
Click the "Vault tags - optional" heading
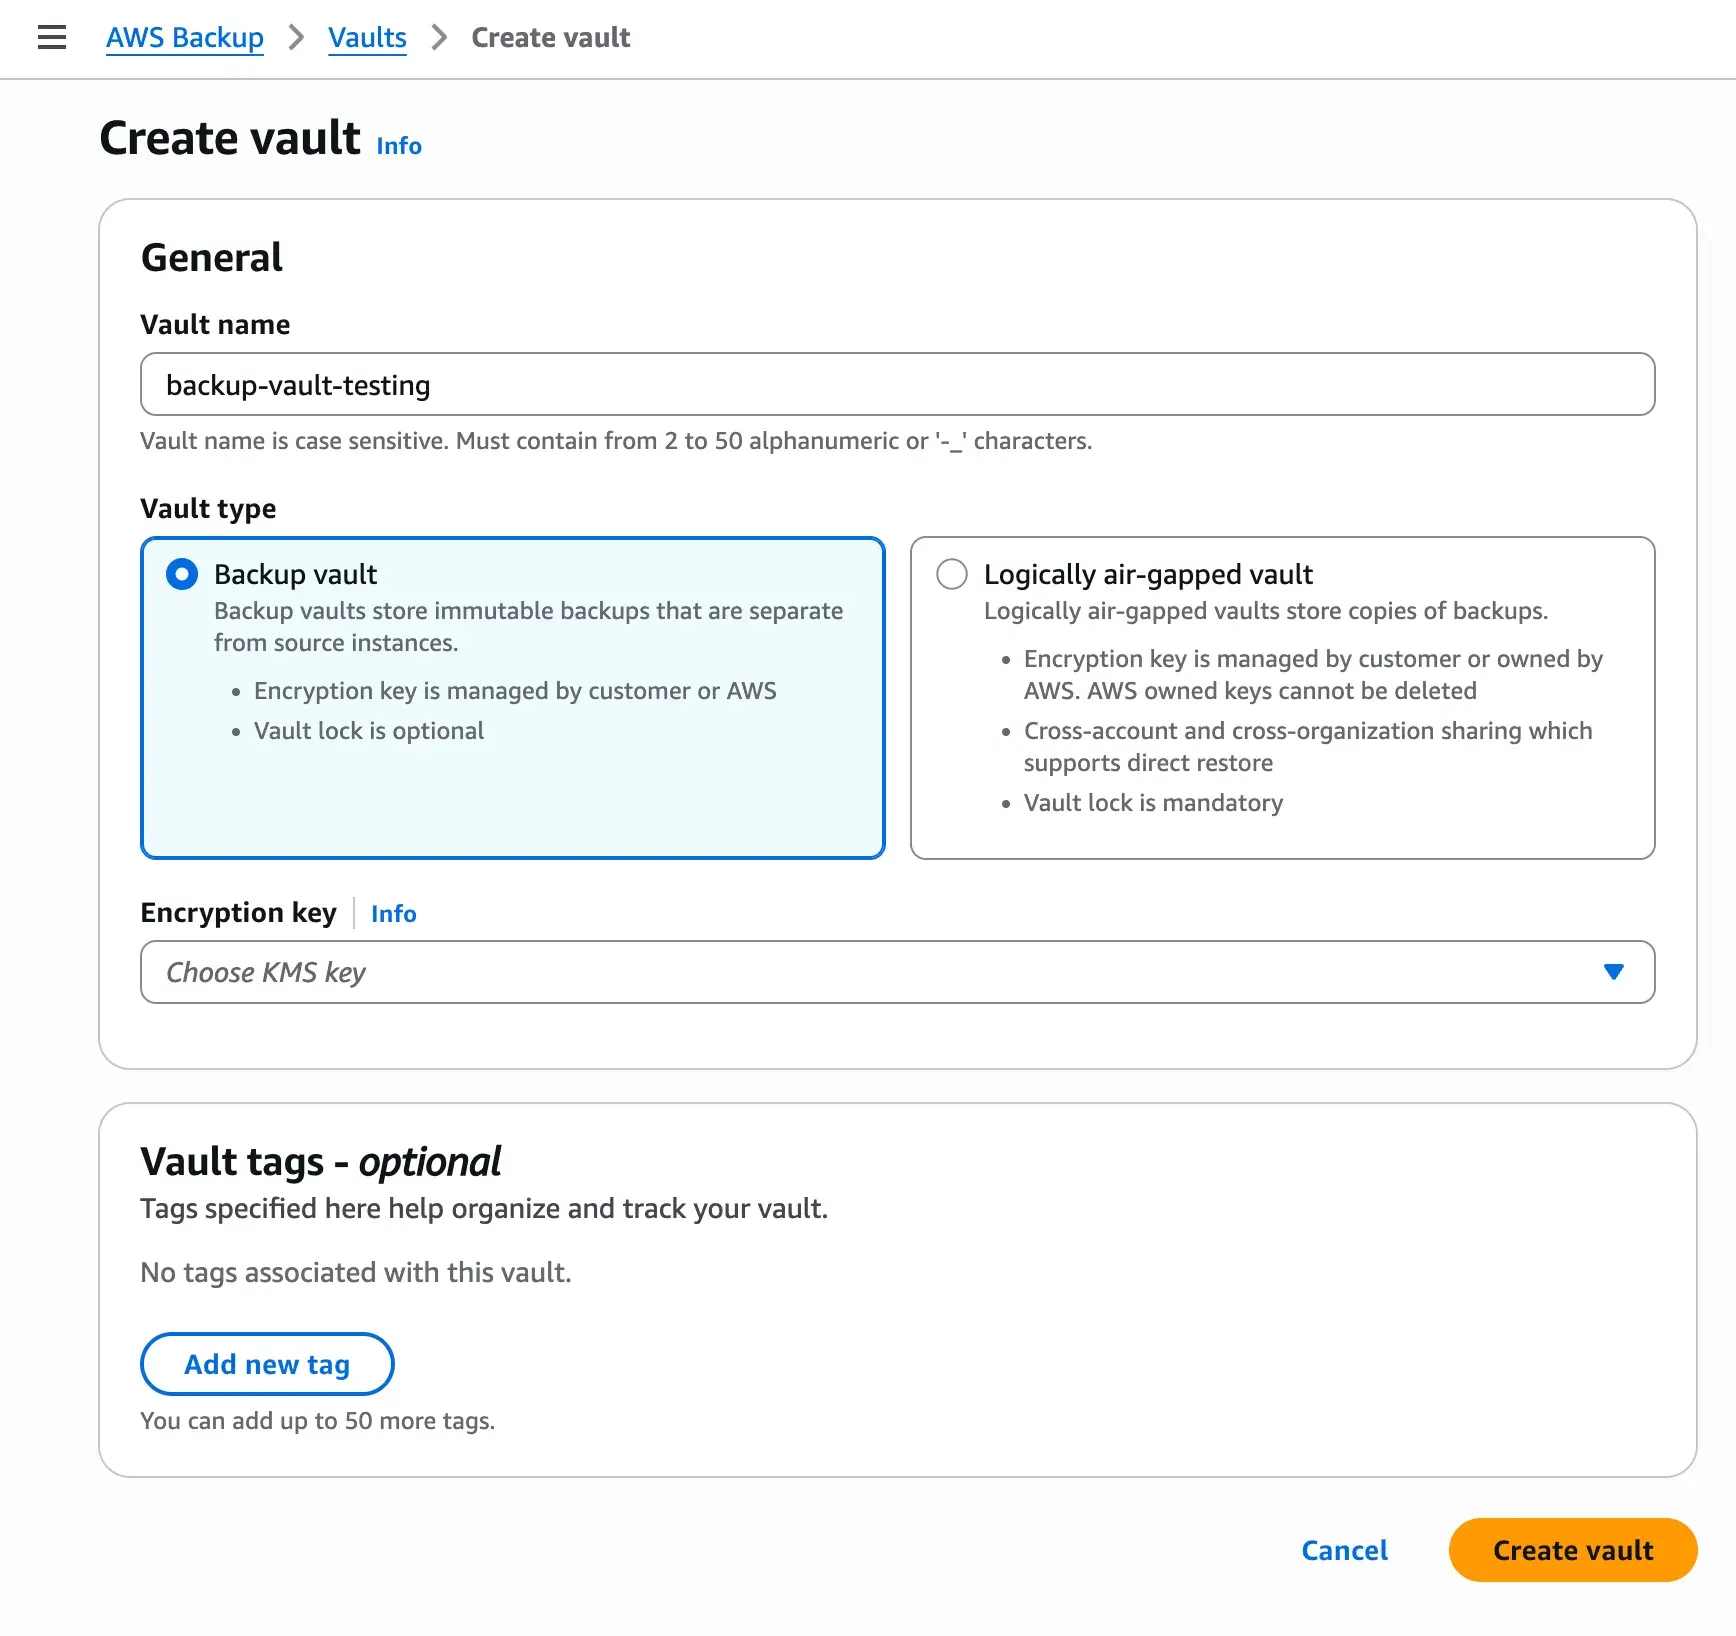coord(320,1162)
